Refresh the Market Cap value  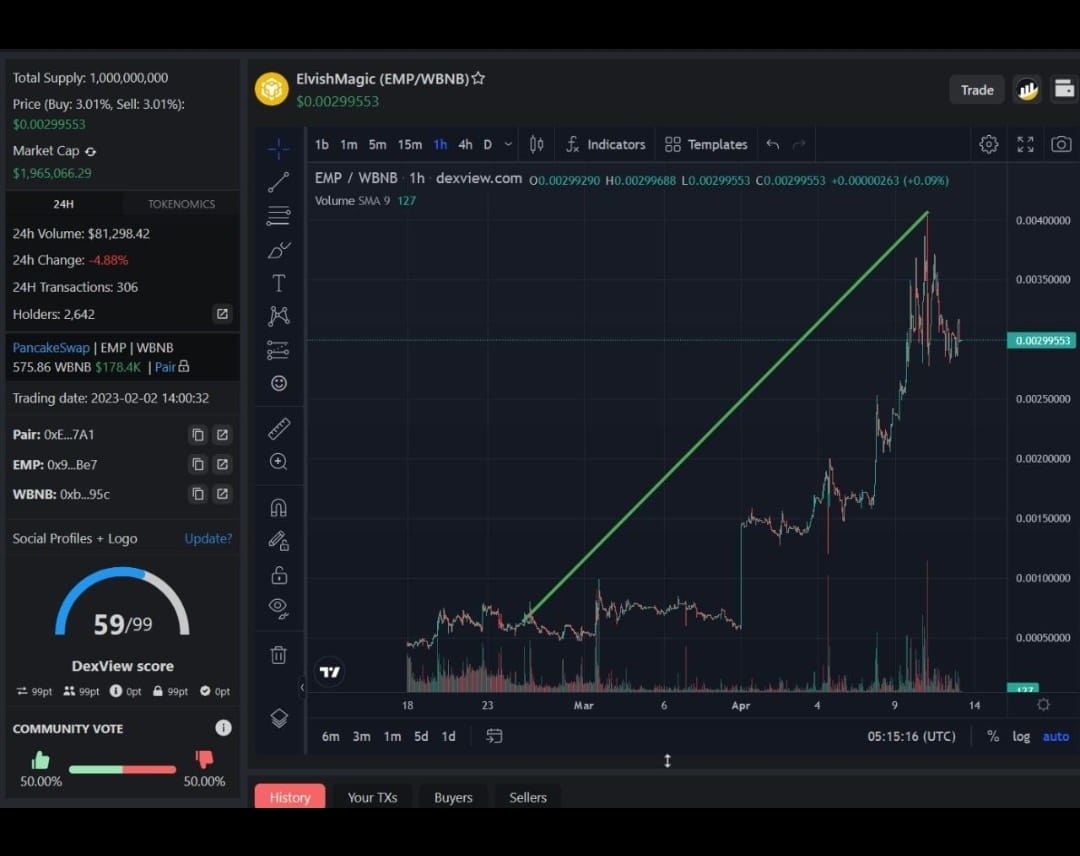coord(90,152)
